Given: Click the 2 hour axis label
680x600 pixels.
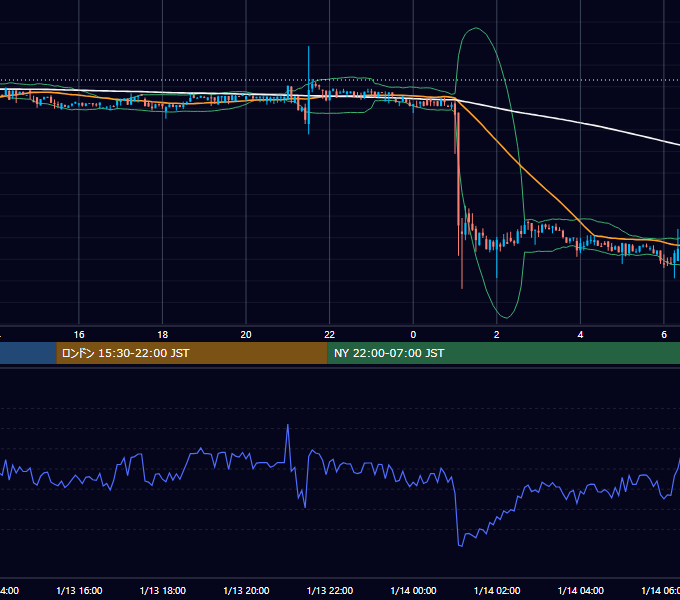Looking at the screenshot, I should click(x=497, y=335).
